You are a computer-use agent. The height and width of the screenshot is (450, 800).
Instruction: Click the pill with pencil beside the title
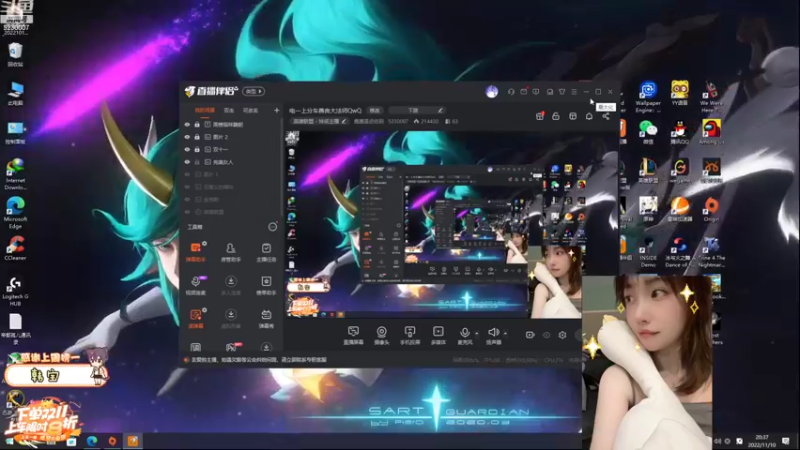[x=417, y=110]
